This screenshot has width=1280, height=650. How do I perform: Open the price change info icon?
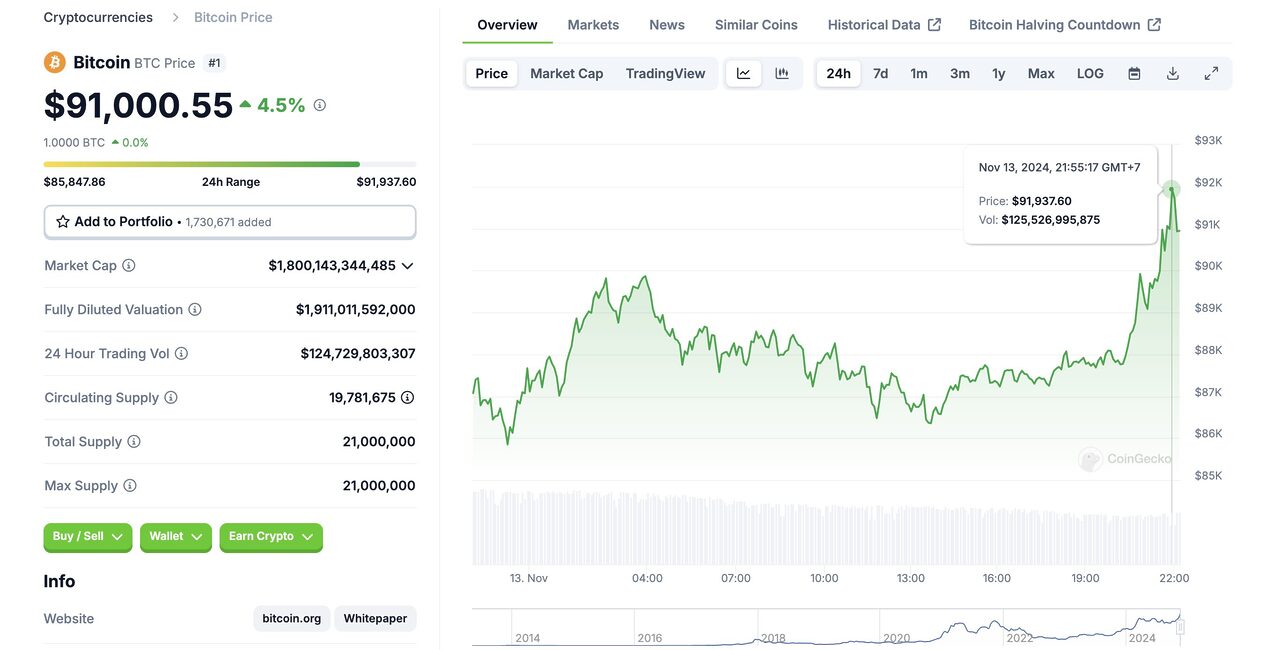coord(320,105)
